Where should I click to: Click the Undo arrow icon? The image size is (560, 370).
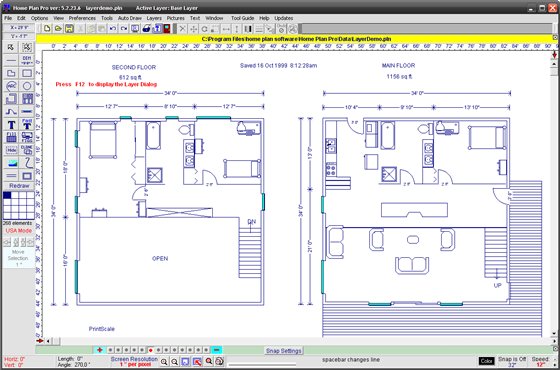(113, 29)
